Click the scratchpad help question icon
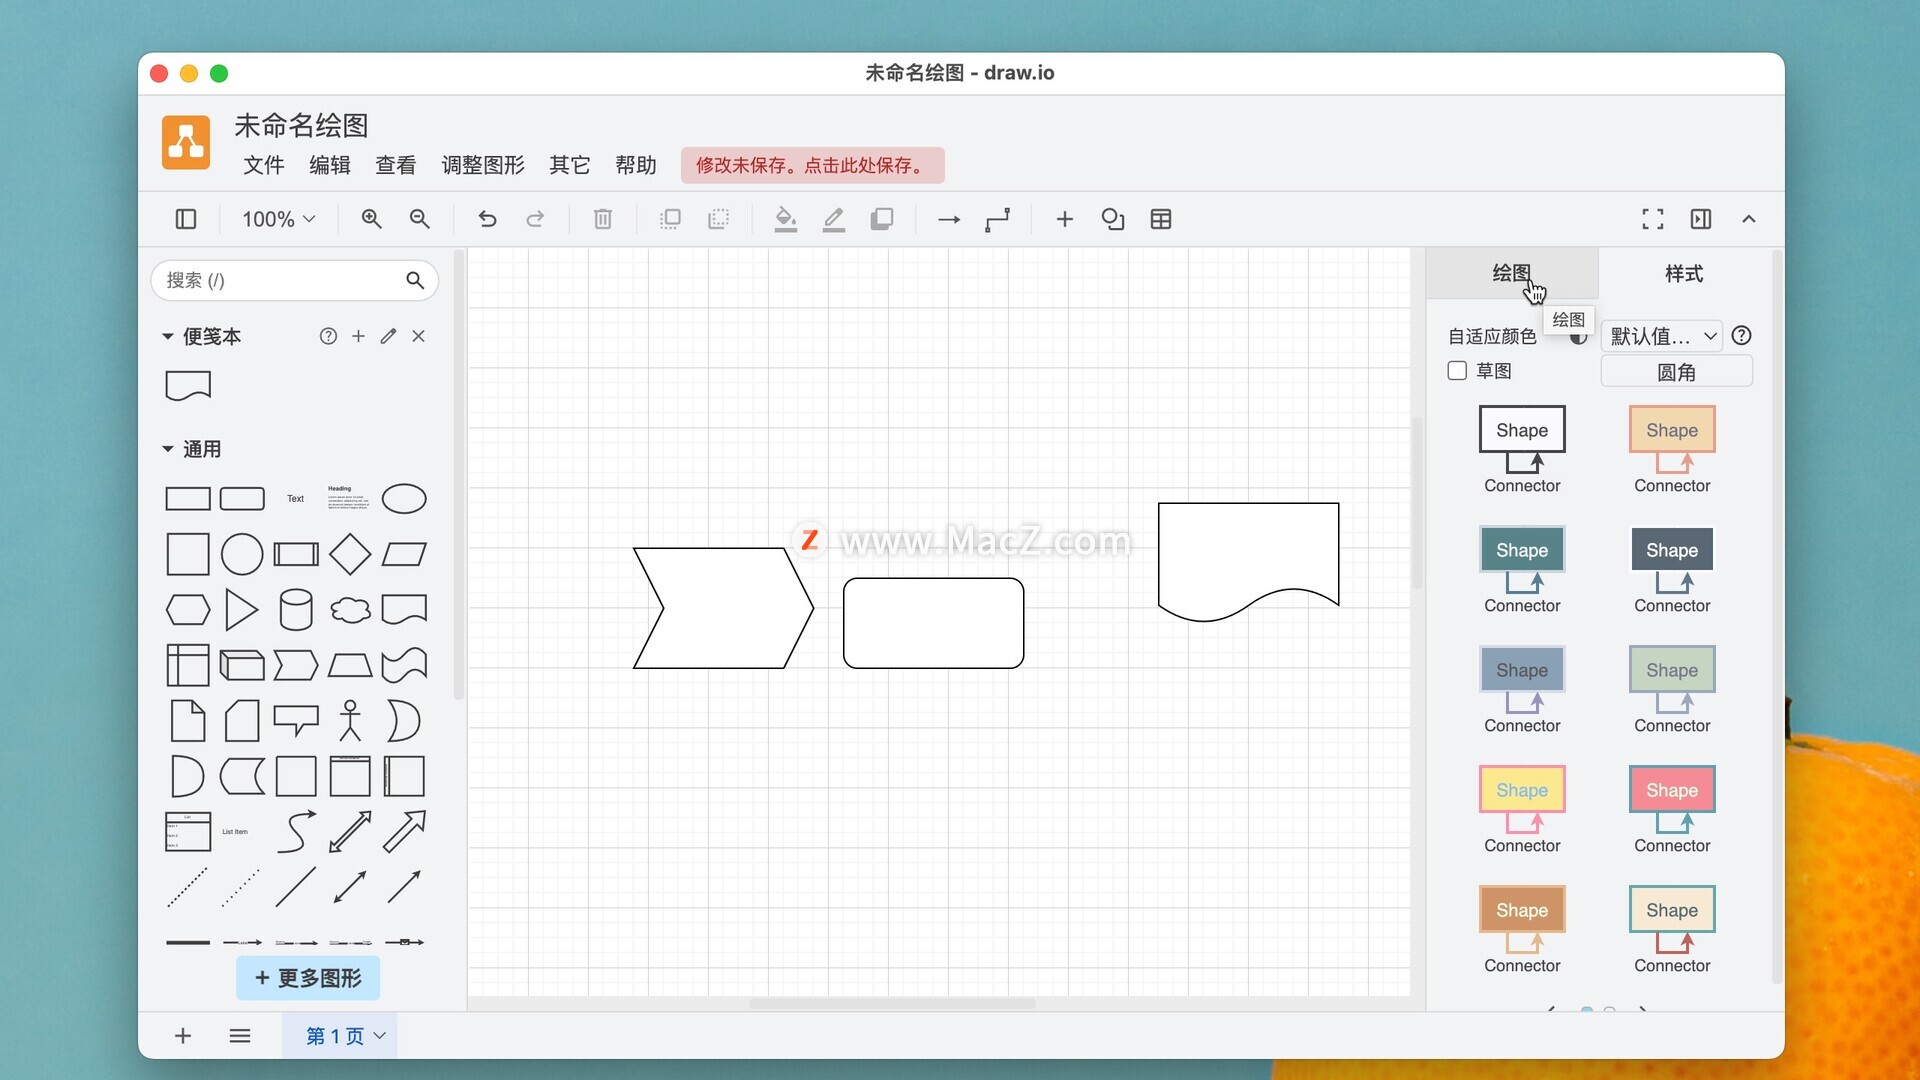Screen dimensions: 1920x1080 pyautogui.click(x=328, y=336)
